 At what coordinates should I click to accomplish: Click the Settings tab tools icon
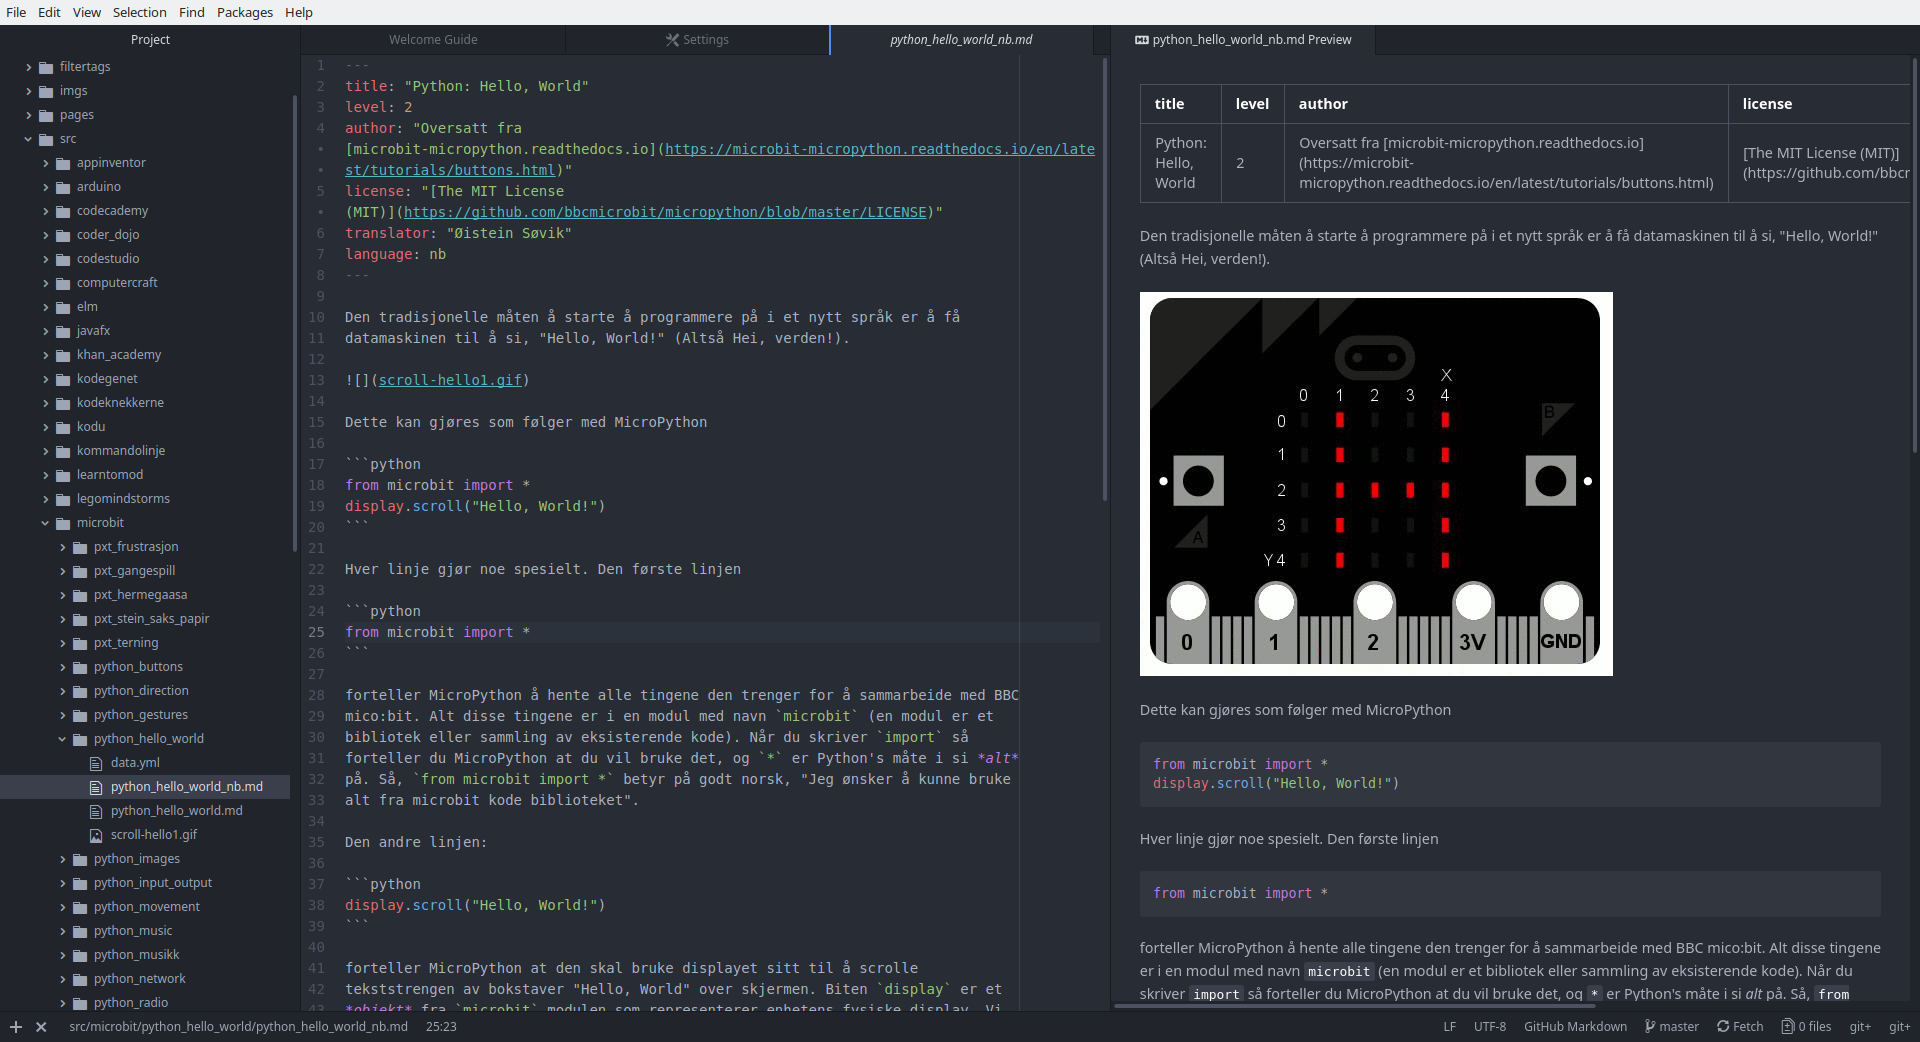click(672, 40)
